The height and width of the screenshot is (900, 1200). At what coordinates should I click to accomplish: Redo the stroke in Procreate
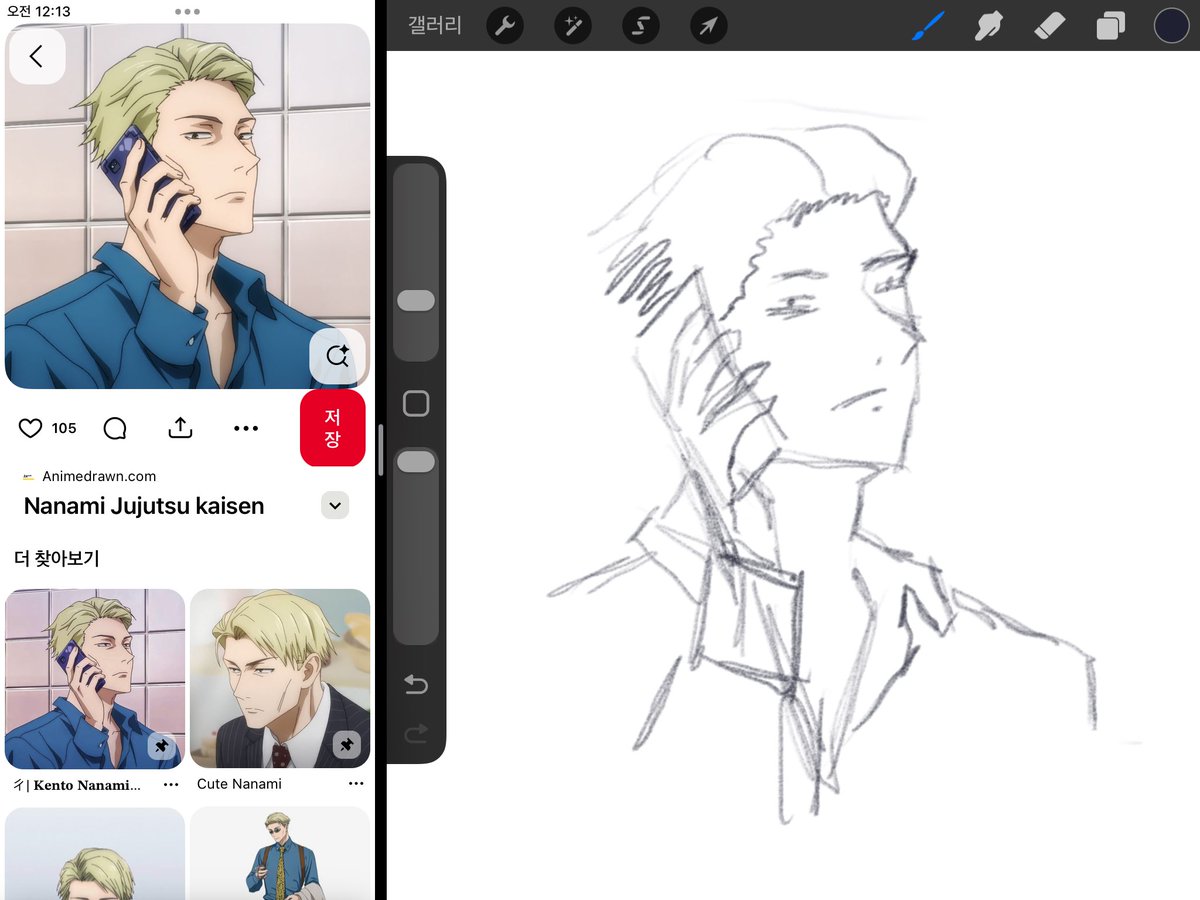point(416,735)
